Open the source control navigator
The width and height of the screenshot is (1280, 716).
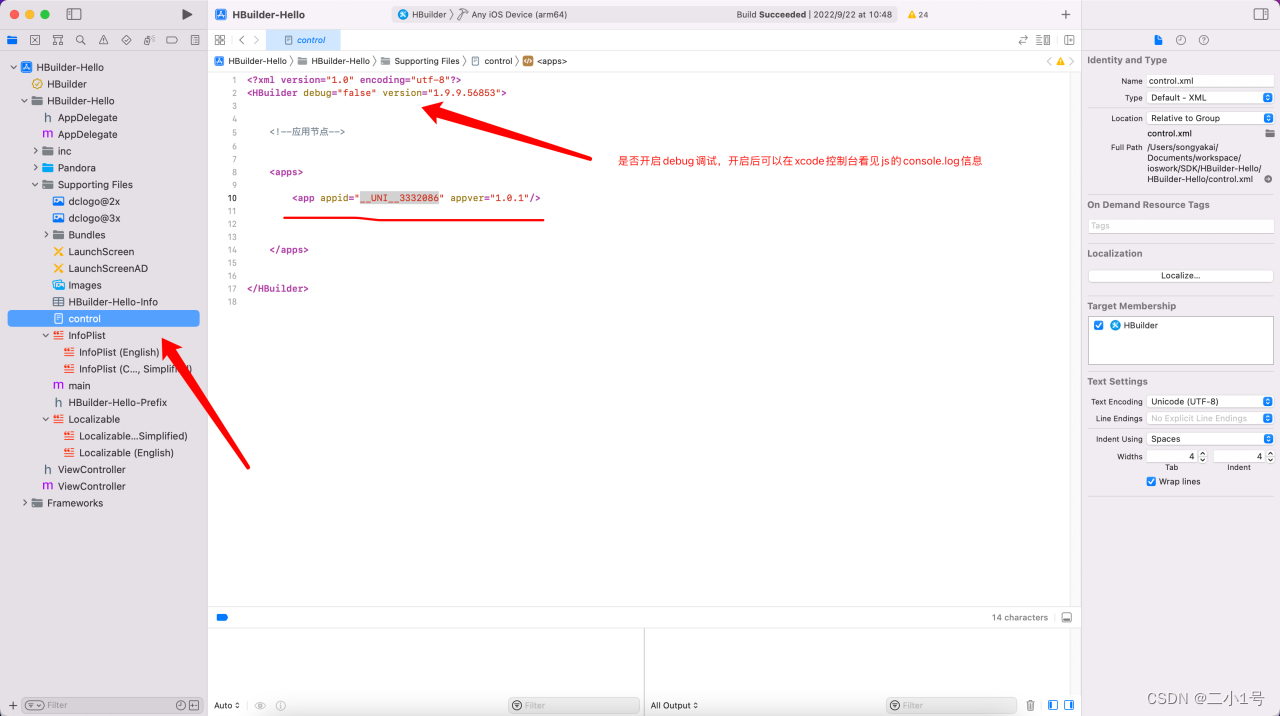(35, 40)
